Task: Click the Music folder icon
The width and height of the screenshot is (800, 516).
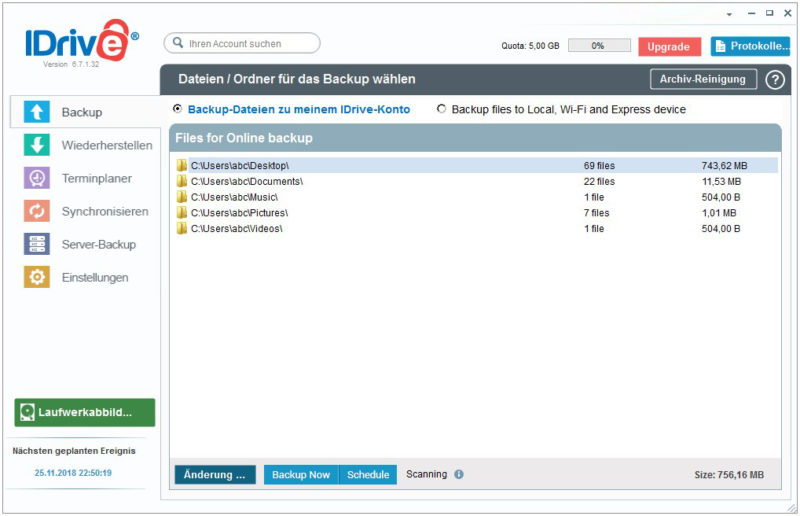Action: [182, 197]
